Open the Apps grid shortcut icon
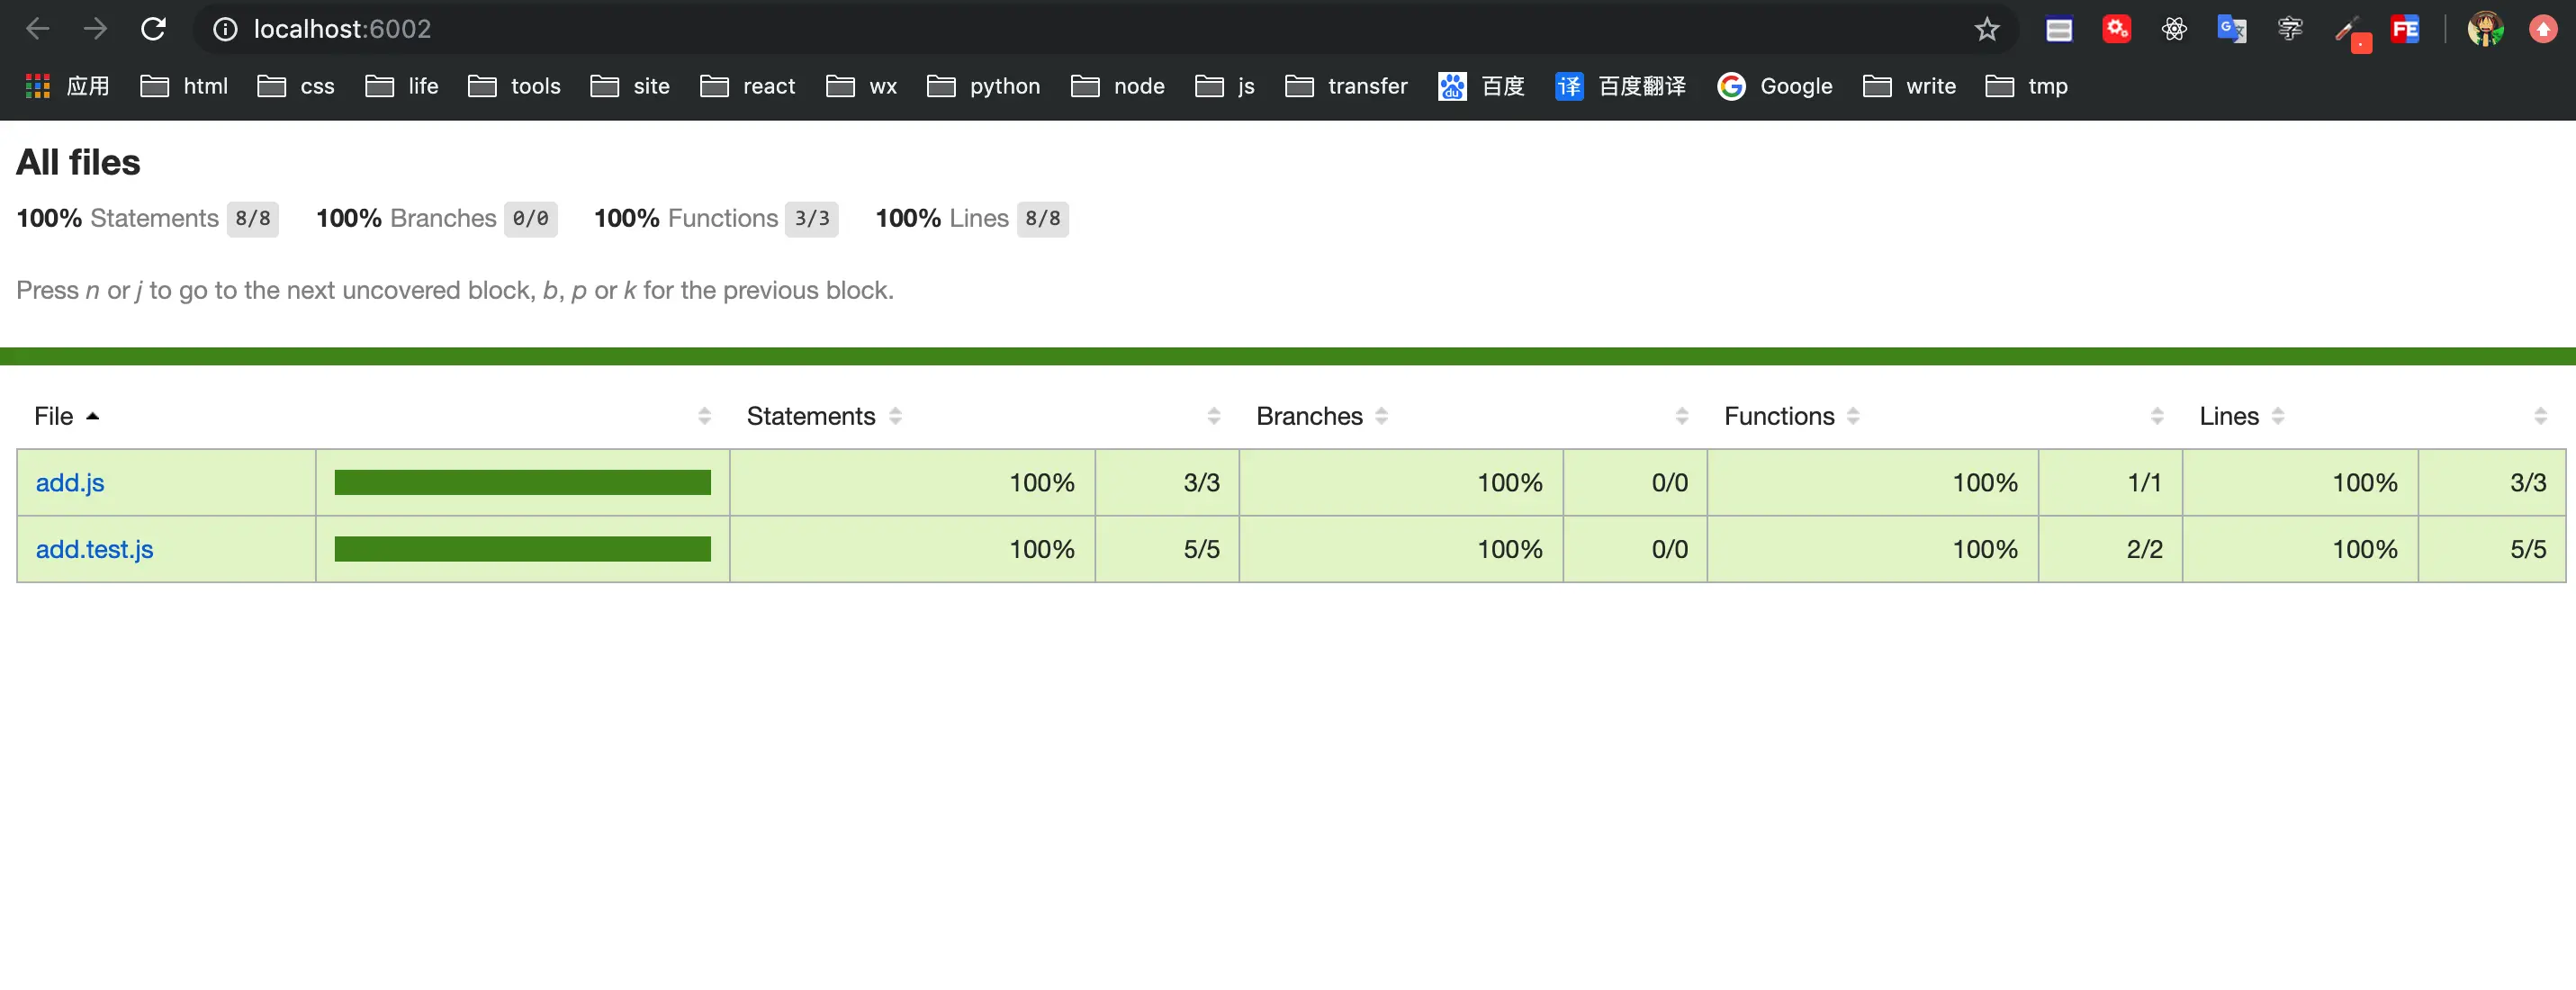Screen dimensions: 2576x990 pyautogui.click(x=38, y=86)
